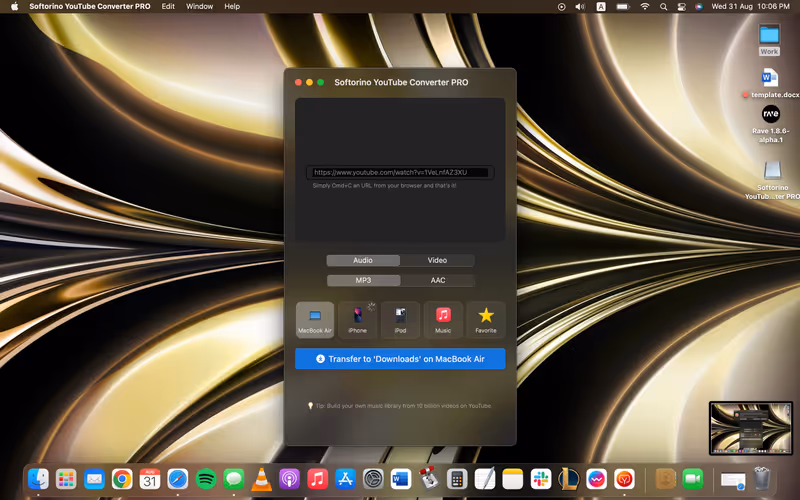This screenshot has width=800, height=500.
Task: Open Finder from the Dock
Action: click(38, 479)
